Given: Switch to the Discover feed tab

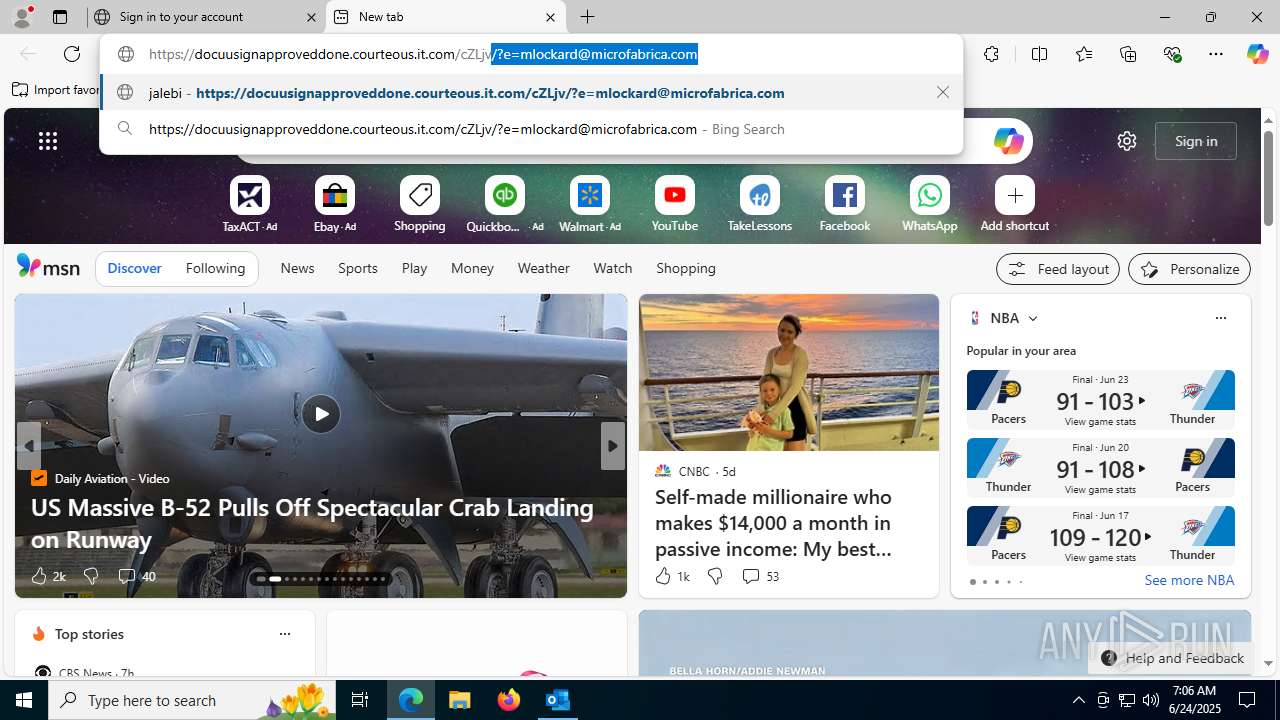Looking at the screenshot, I should coord(134,268).
